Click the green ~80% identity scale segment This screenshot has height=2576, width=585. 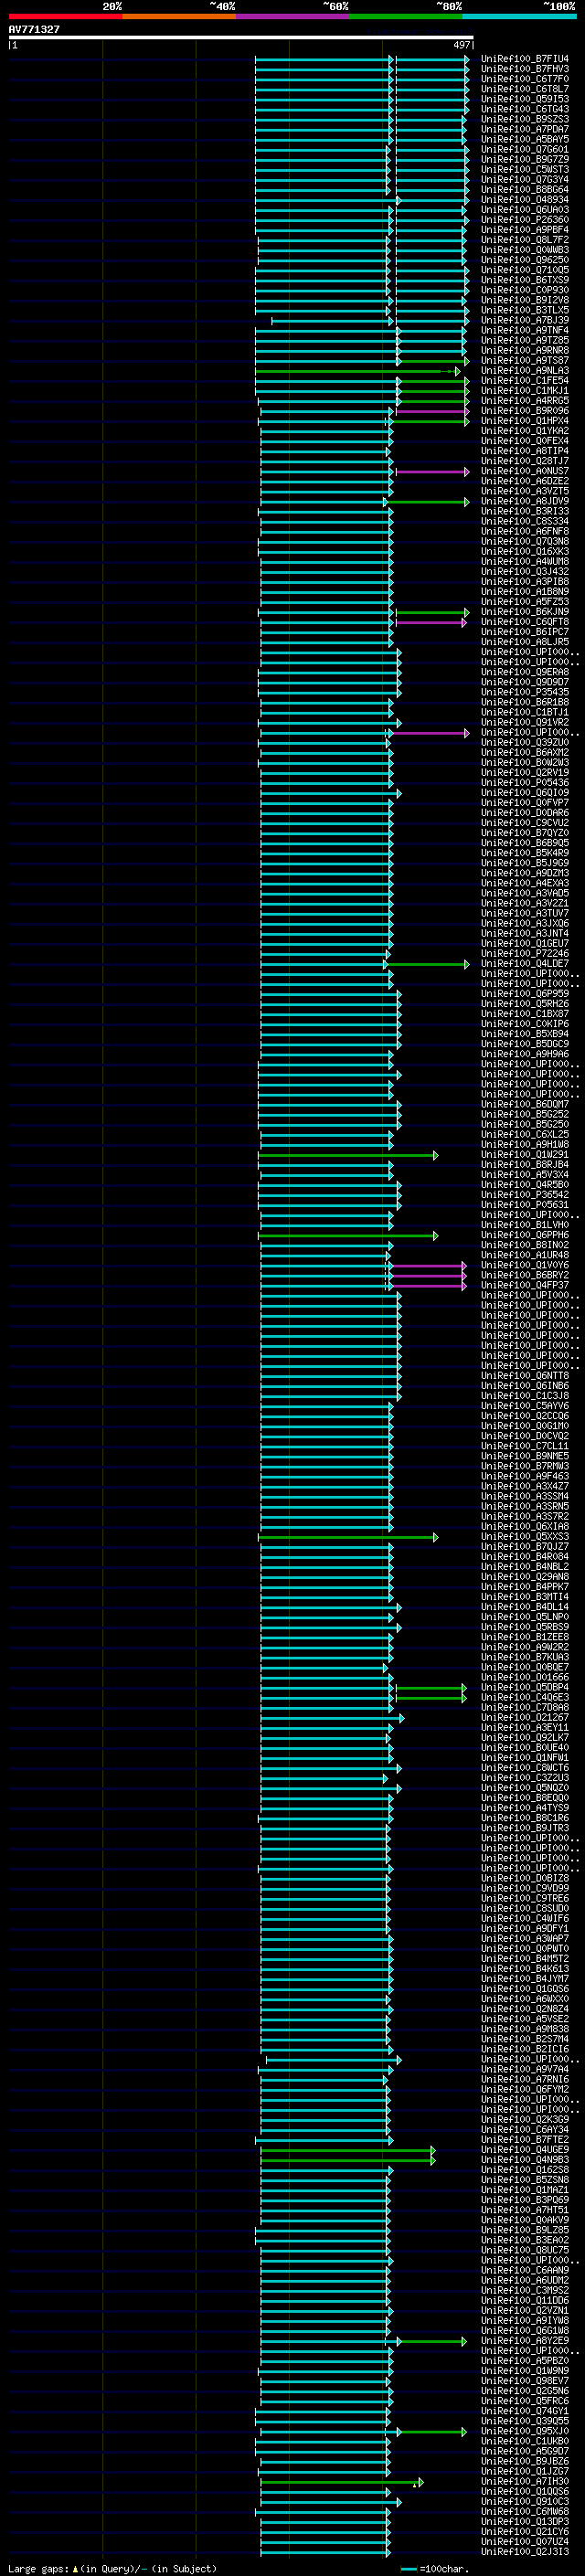406,16
